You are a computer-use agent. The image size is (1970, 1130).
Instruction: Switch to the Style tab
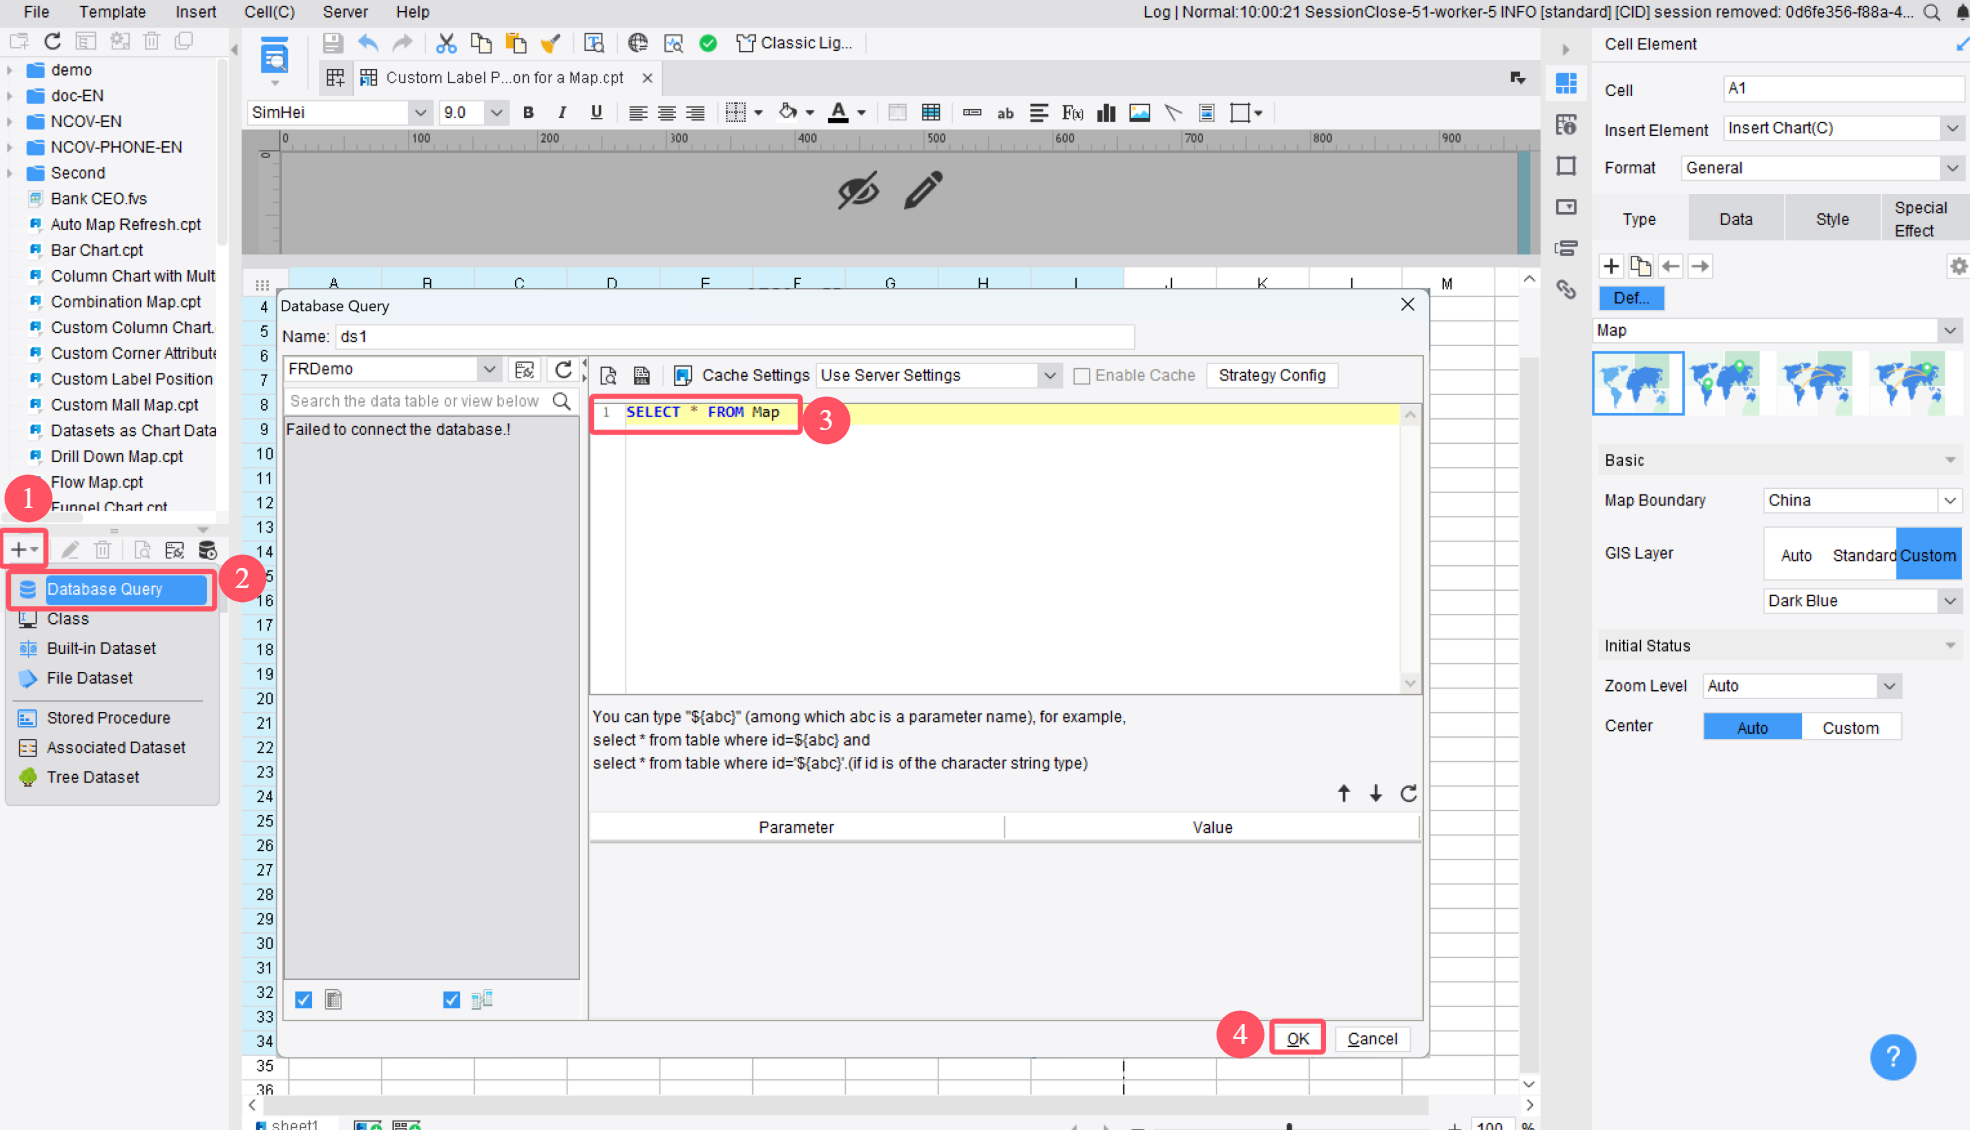(1832, 219)
